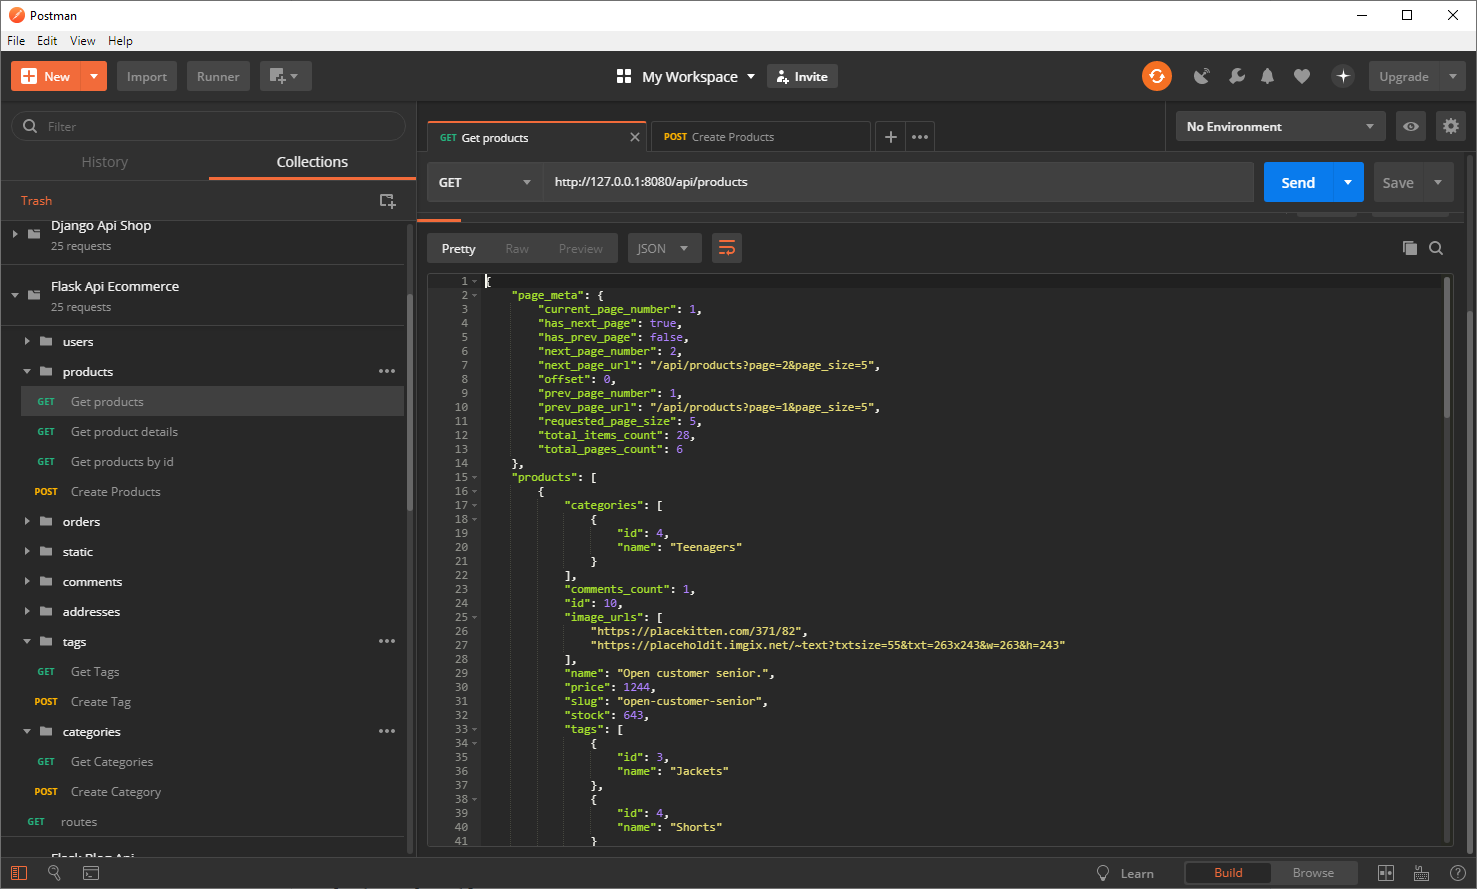Viewport: 1477px width, 889px height.
Task: Toggle sidebar visibility in status bar
Action: click(19, 873)
